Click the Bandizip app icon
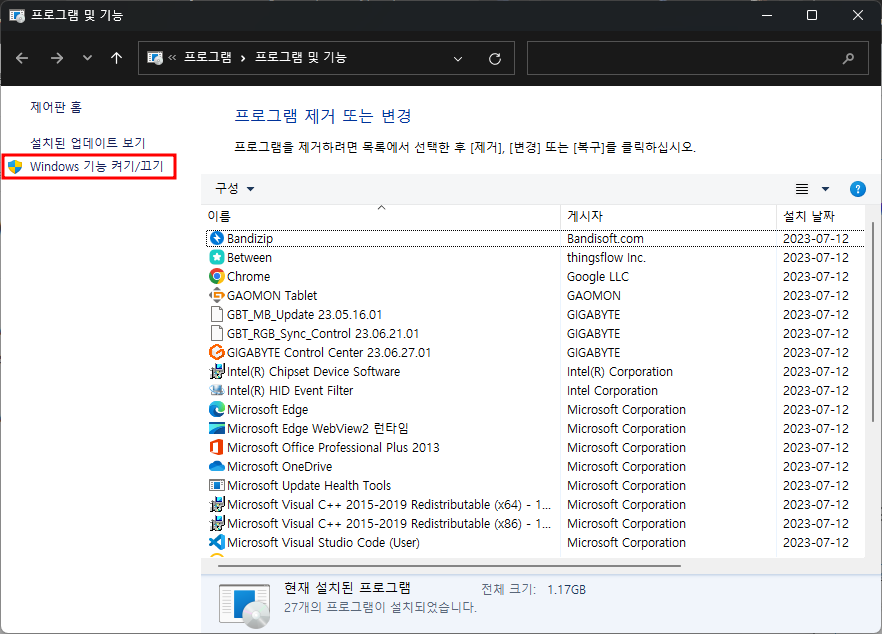 point(217,239)
